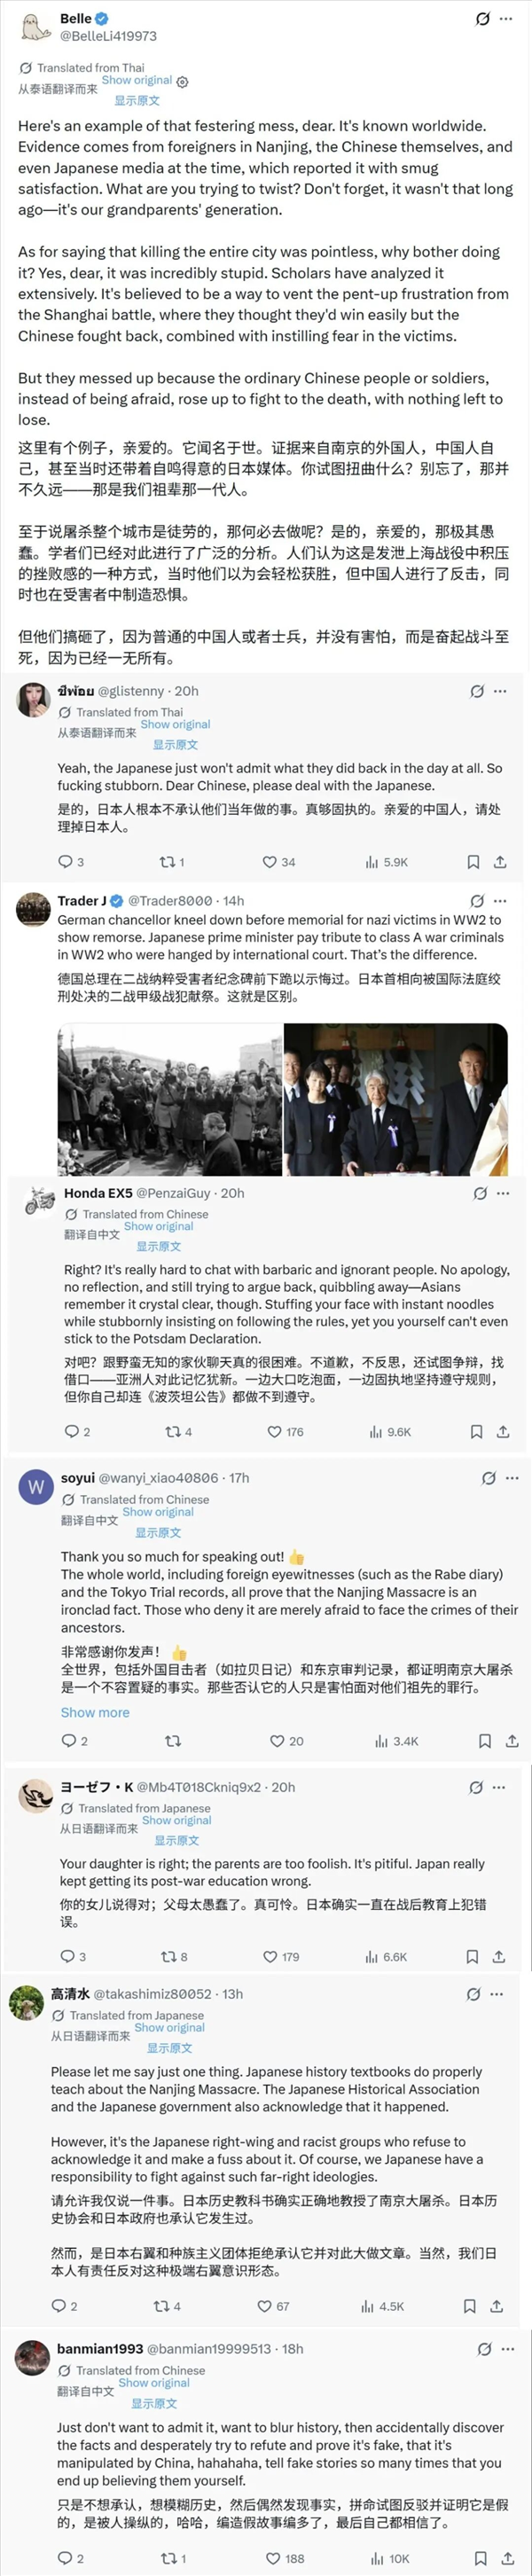The width and height of the screenshot is (532, 2576).
Task: Open more options menu on Honda EX5's reply
Action: 503,1193
